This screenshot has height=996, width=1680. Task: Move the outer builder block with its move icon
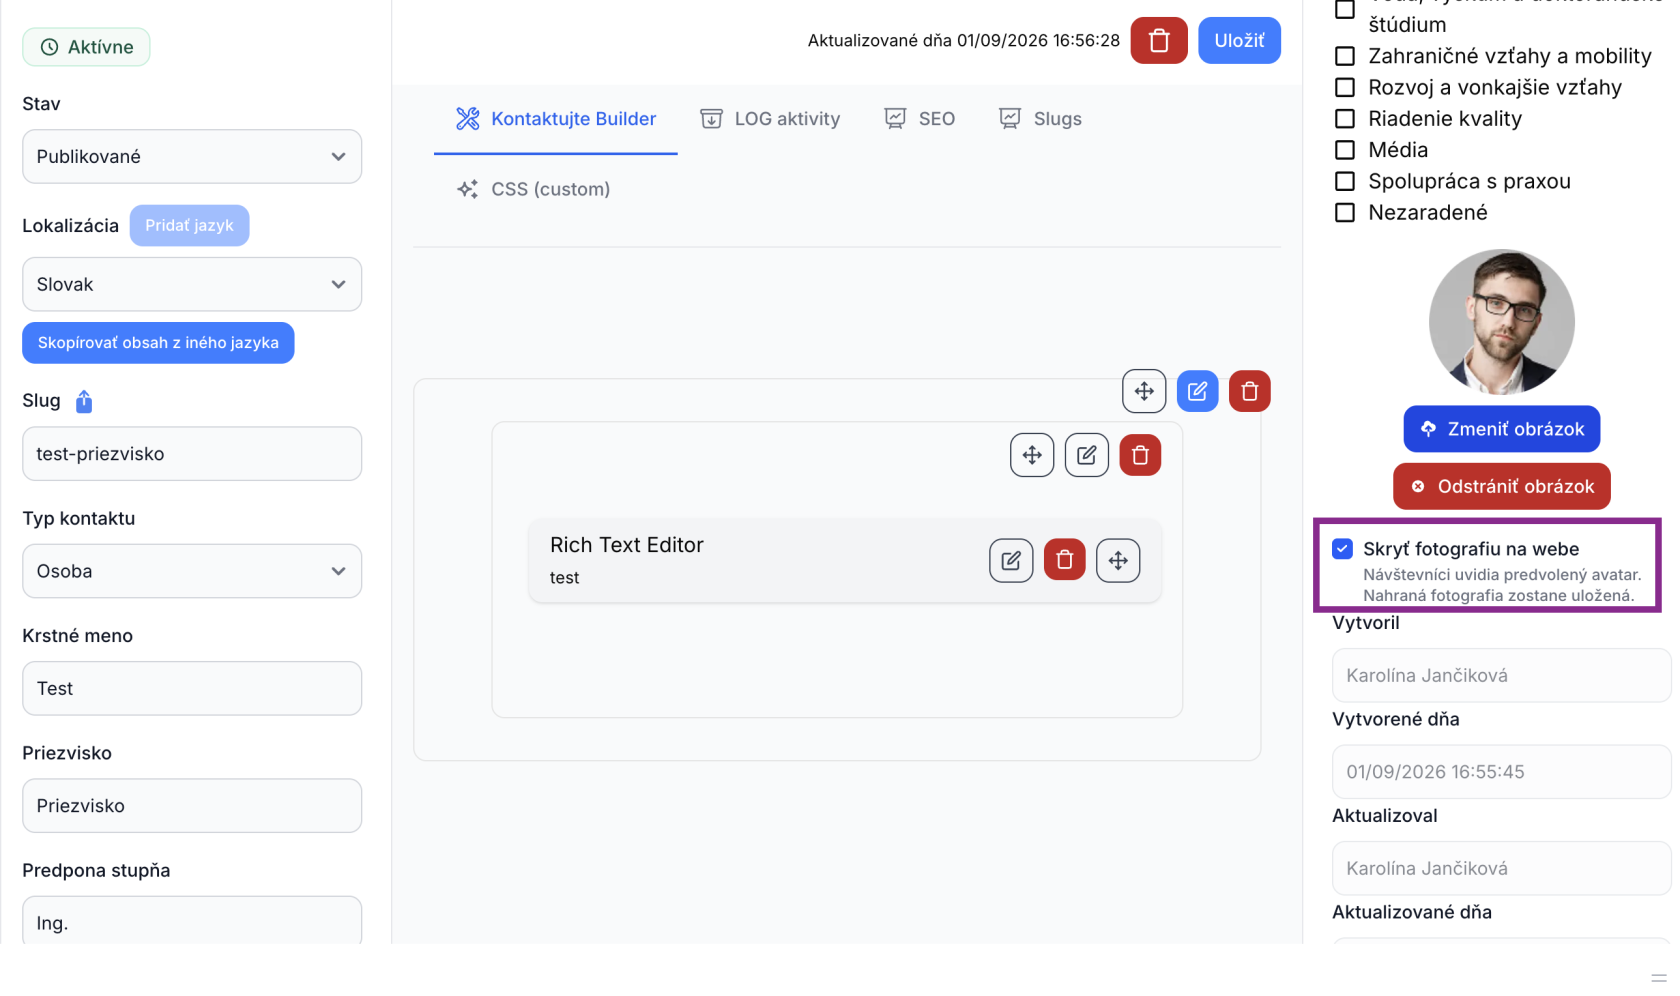pyautogui.click(x=1144, y=391)
